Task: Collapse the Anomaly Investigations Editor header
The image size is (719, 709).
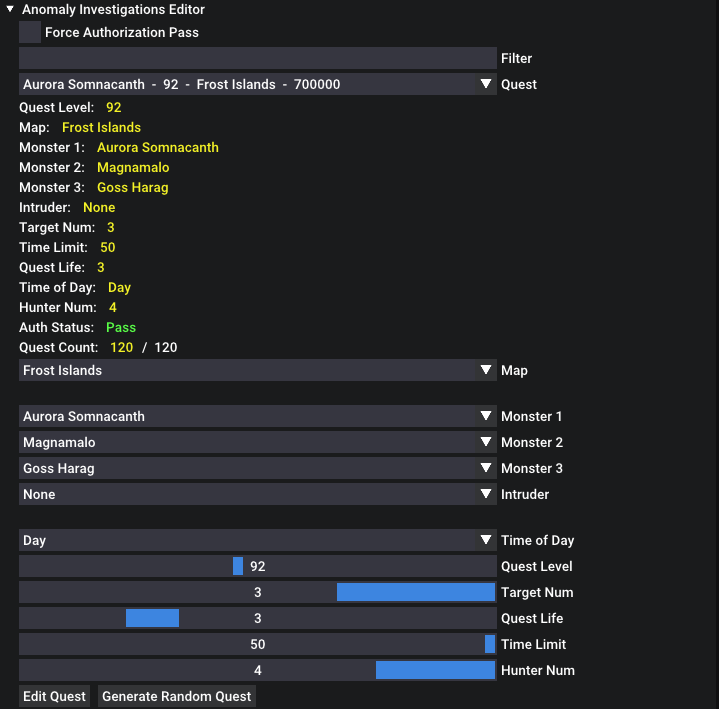Action: coord(10,10)
